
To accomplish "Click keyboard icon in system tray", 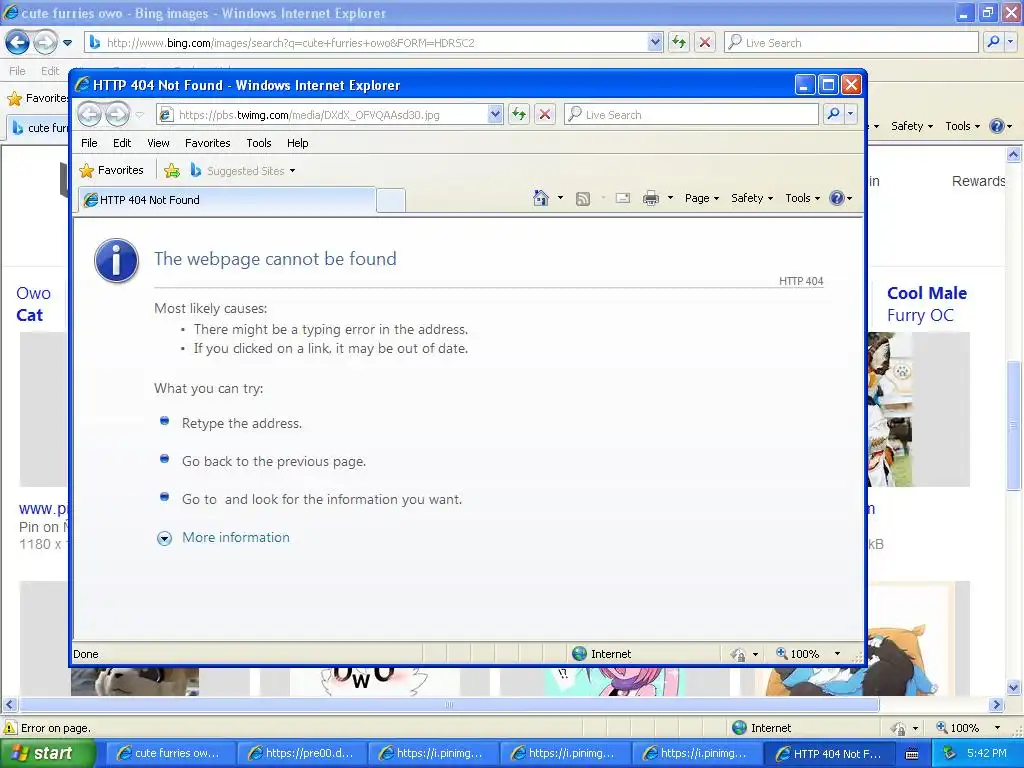I will click(912, 754).
